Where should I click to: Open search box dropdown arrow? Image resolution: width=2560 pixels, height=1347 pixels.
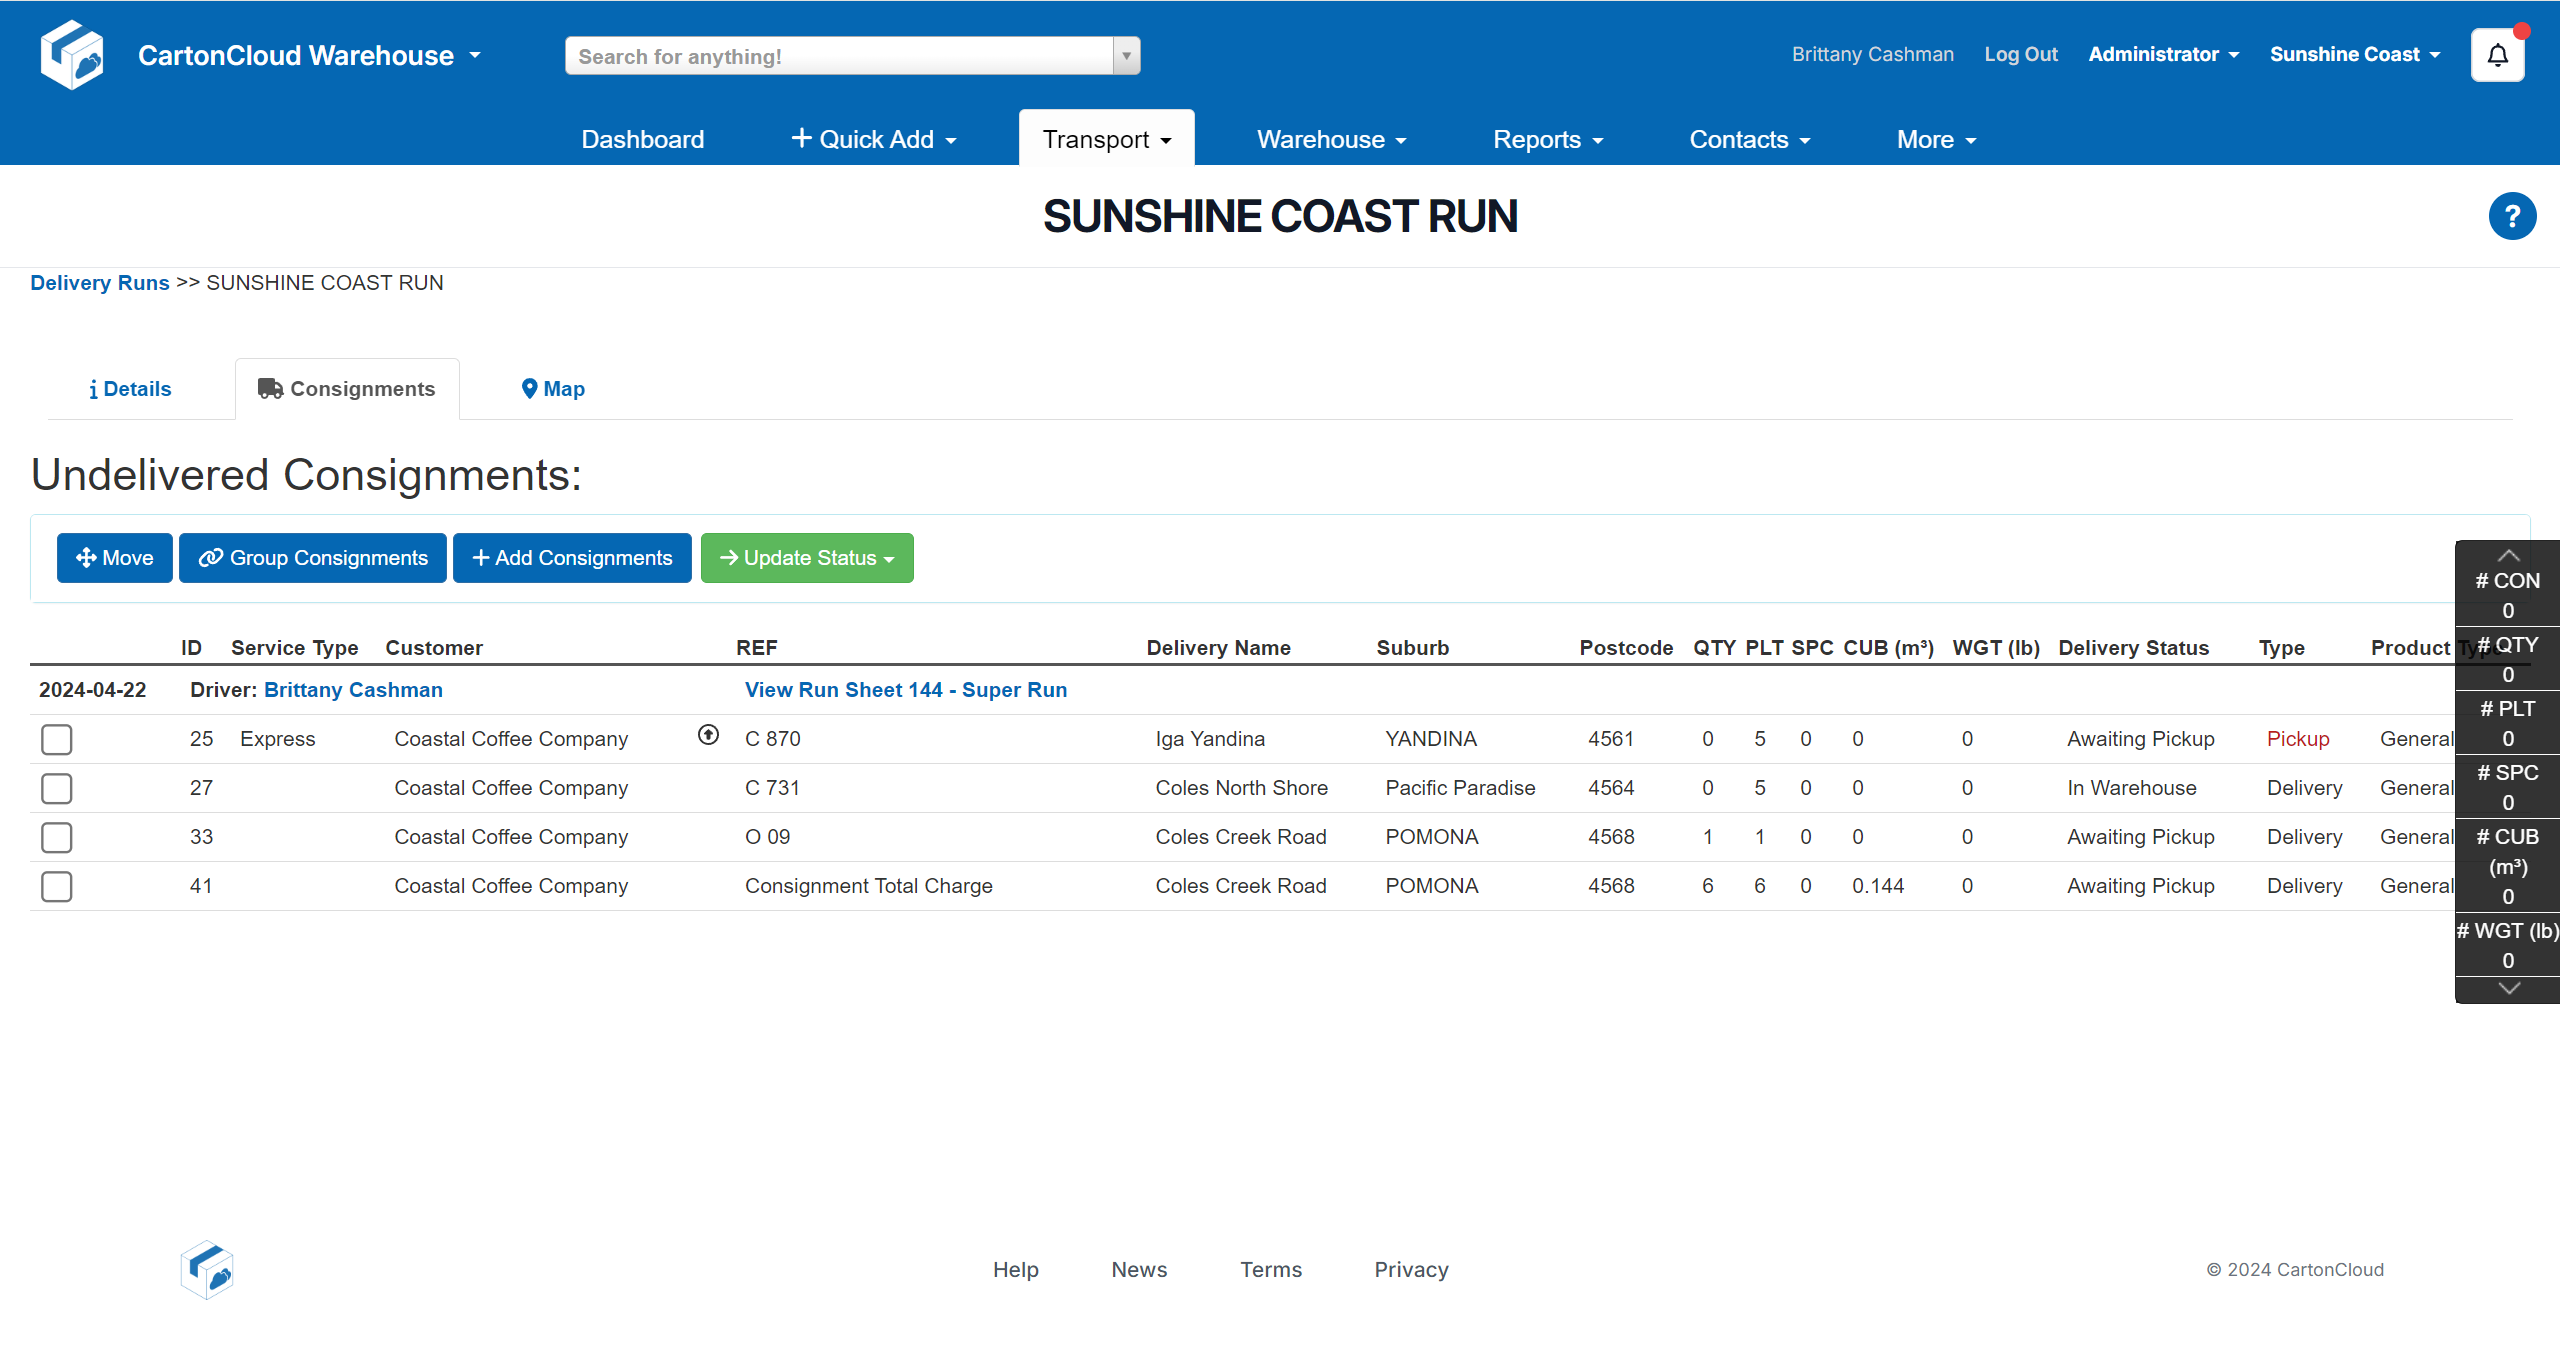pyautogui.click(x=1126, y=56)
